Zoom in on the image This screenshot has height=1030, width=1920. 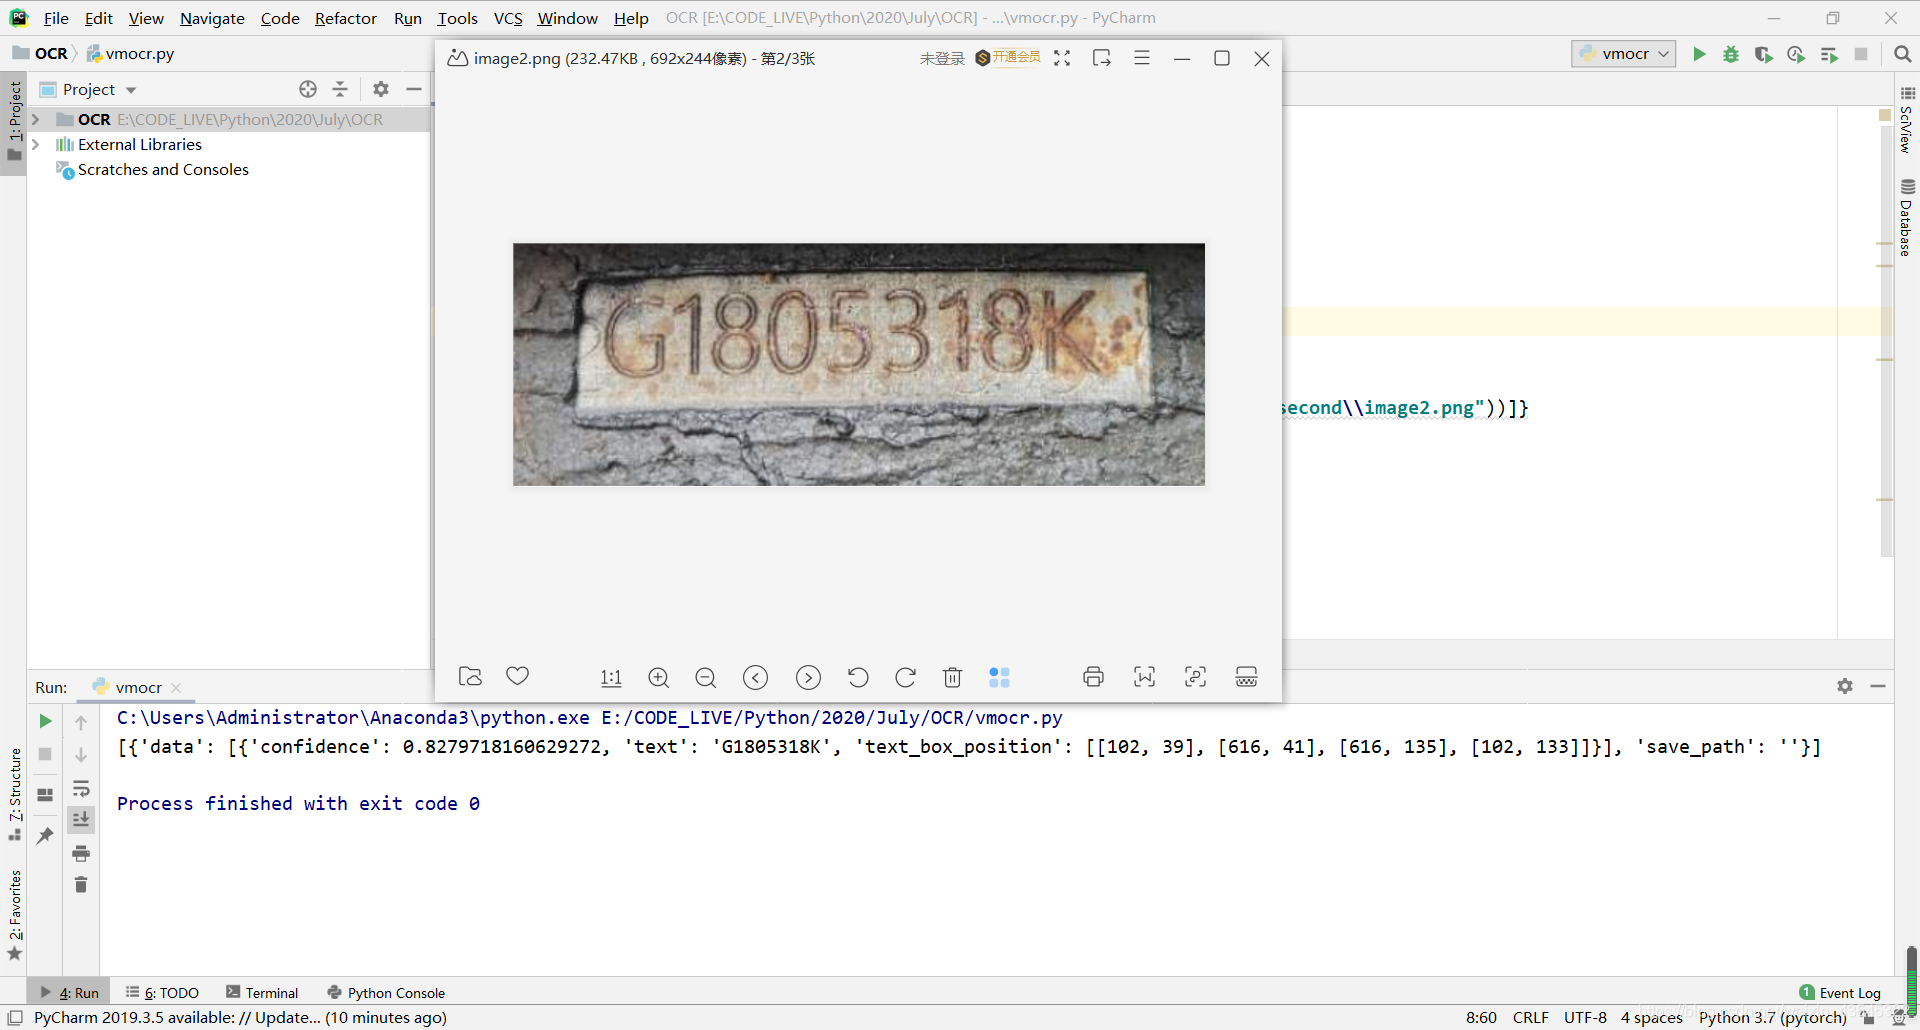[658, 678]
